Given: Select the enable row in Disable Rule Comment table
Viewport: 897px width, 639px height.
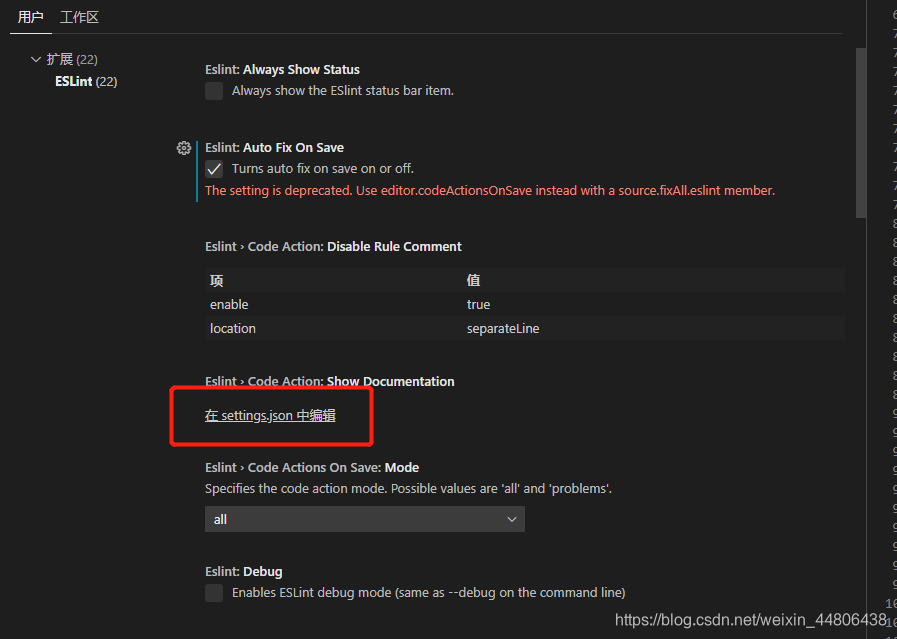Looking at the screenshot, I should point(525,304).
